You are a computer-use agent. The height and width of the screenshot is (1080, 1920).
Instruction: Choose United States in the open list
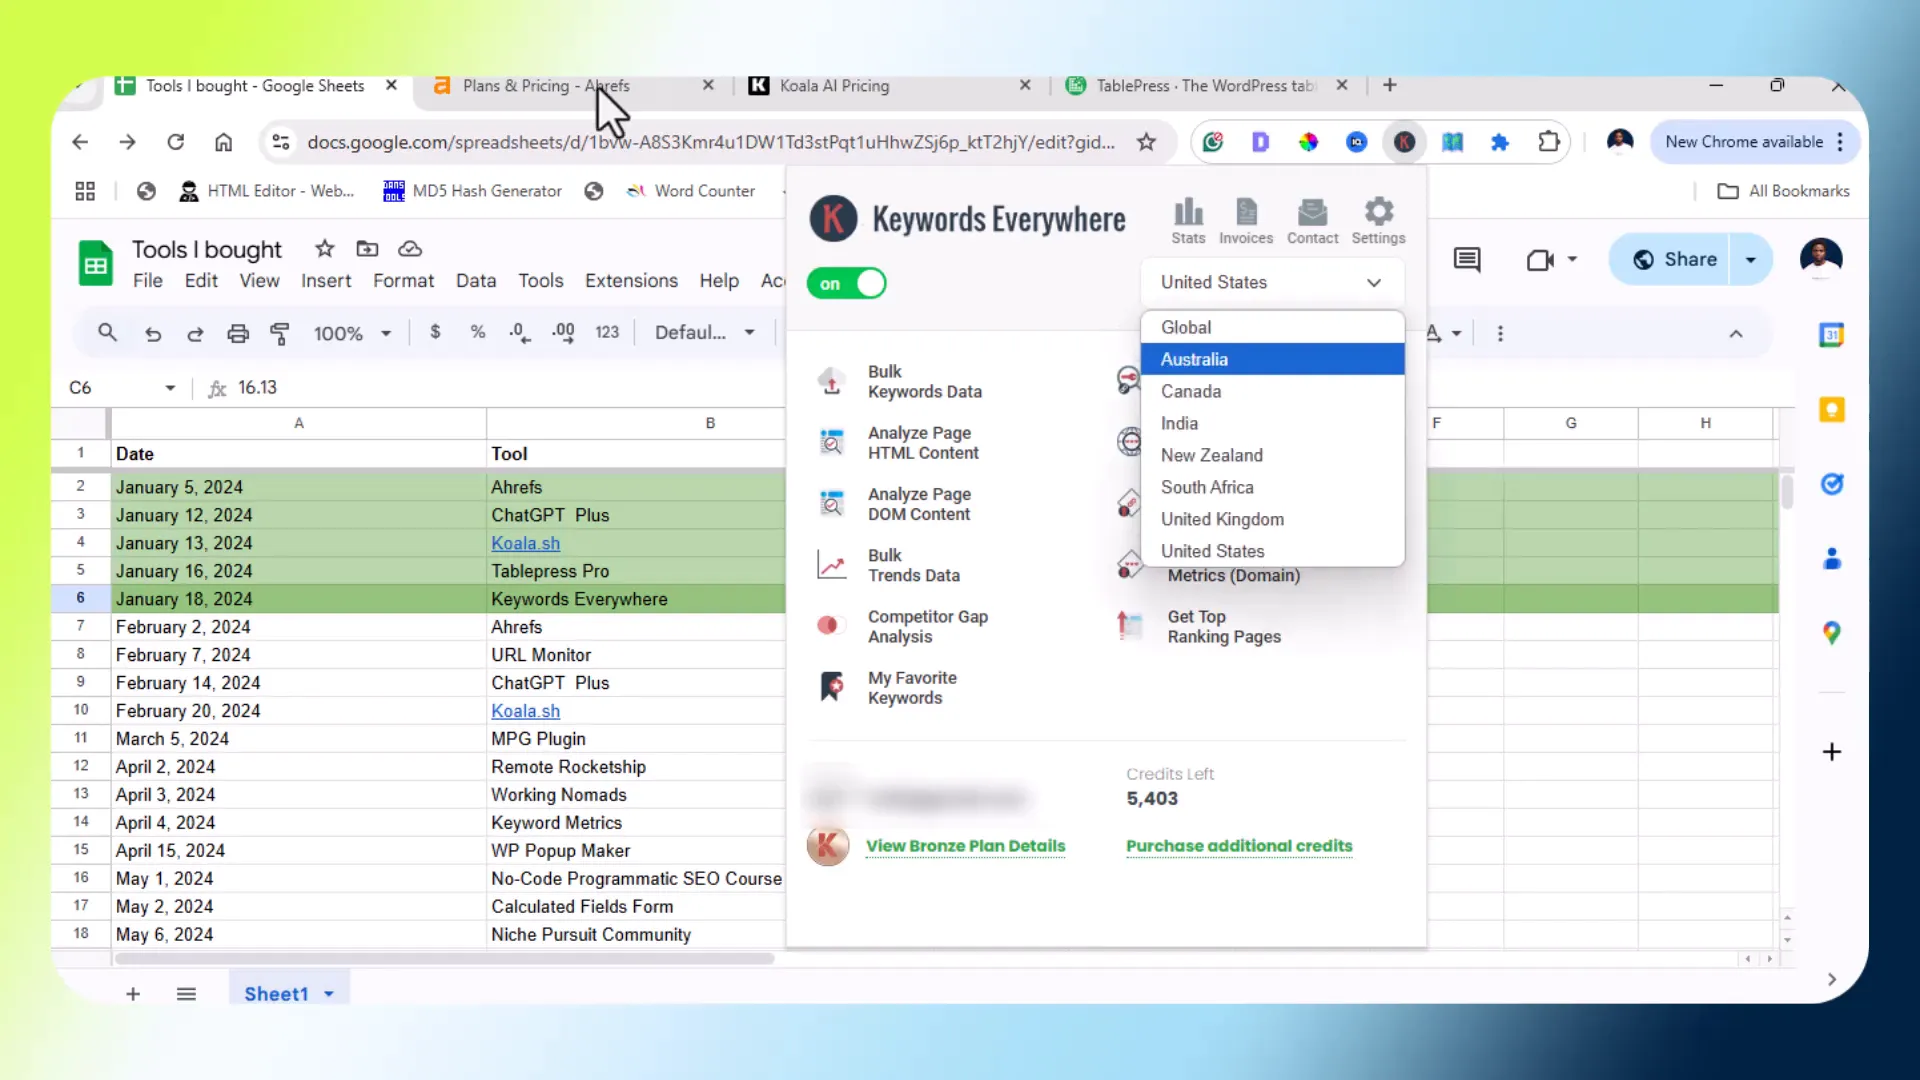[1272, 551]
